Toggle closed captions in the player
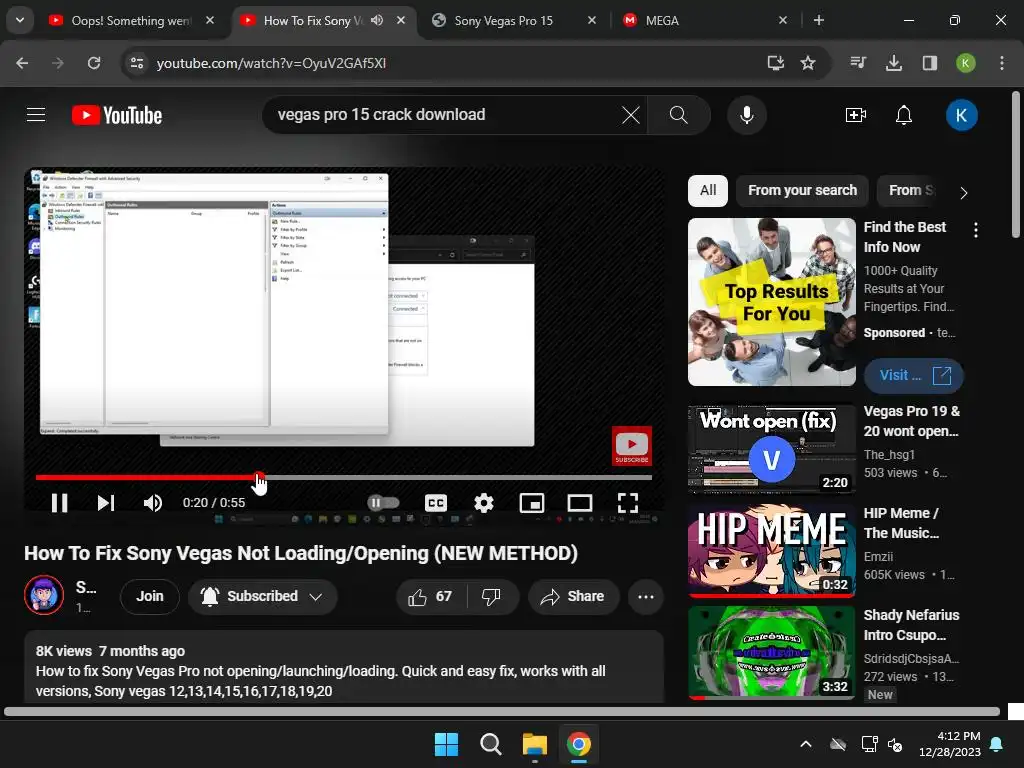Viewport: 1024px width, 768px height. coord(436,503)
